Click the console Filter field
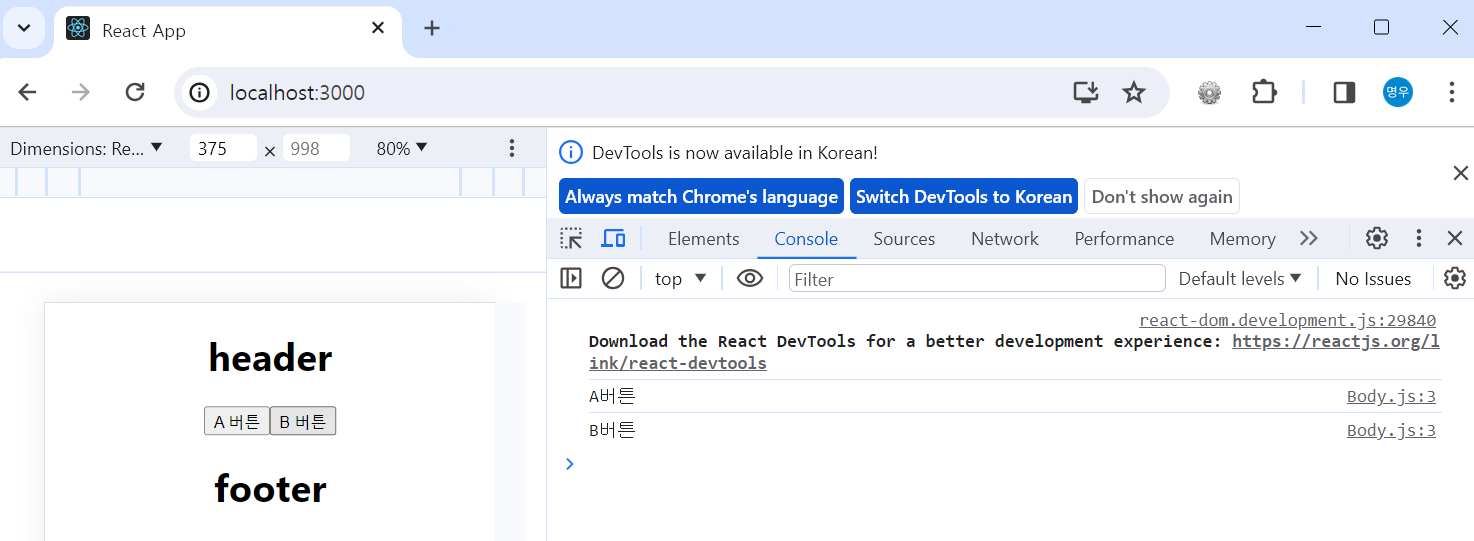The width and height of the screenshot is (1474, 541). (977, 279)
